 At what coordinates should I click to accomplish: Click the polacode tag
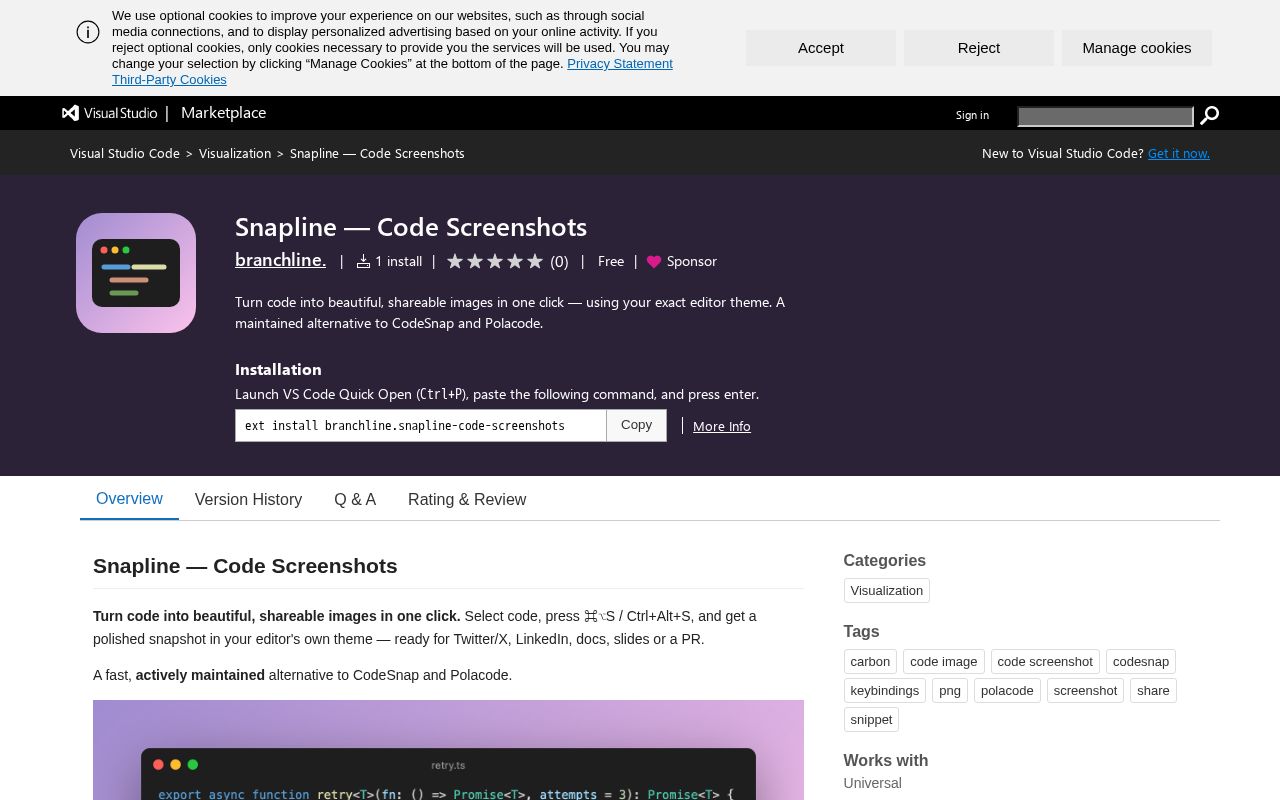pos(1007,691)
